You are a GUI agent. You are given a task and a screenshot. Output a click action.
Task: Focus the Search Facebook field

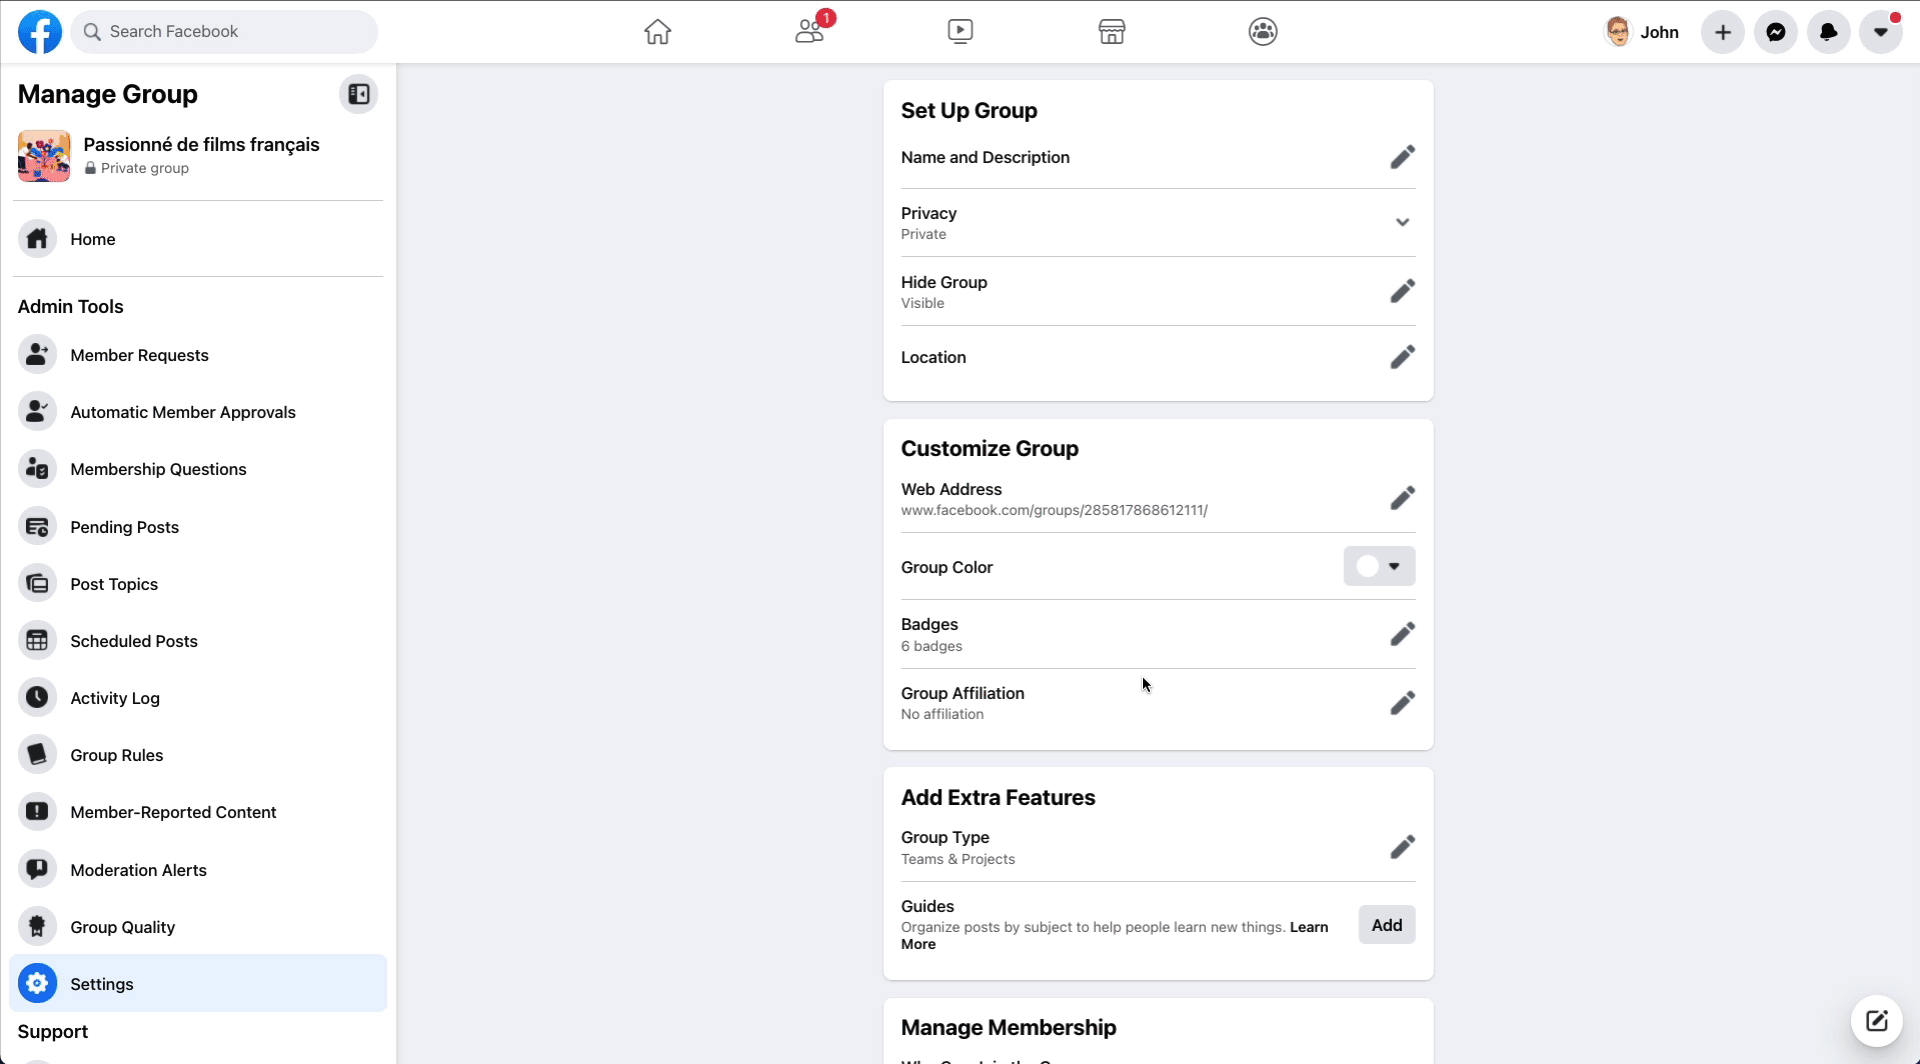coord(224,32)
